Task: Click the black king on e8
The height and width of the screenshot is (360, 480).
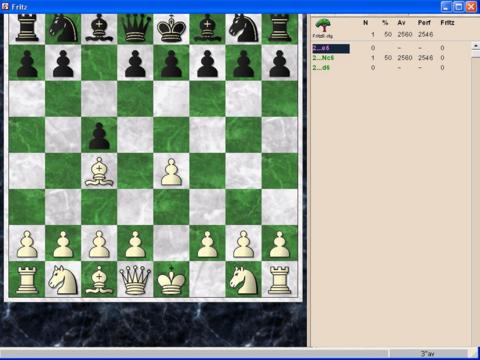Action: pyautogui.click(x=171, y=29)
